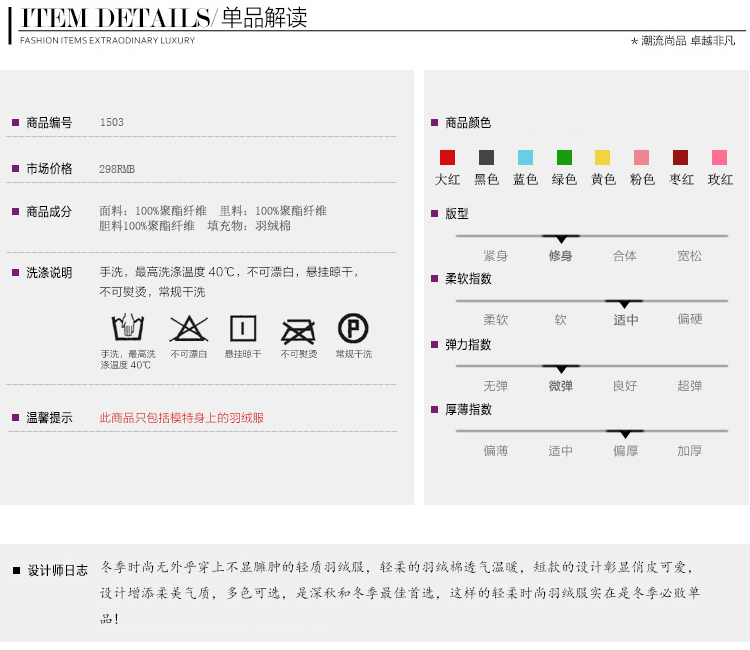The image size is (750, 650).
Task: Click the 不可漂白 caption under icon
Action: [189, 354]
